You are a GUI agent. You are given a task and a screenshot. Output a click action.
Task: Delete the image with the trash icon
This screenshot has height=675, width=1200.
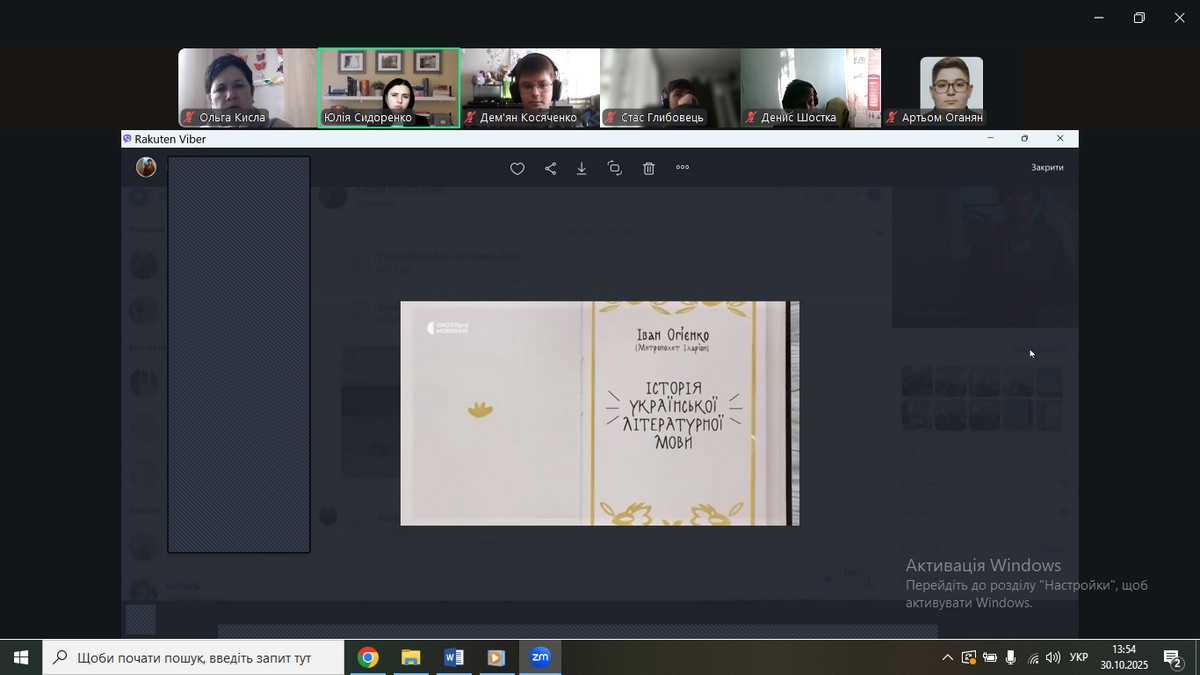coord(649,169)
